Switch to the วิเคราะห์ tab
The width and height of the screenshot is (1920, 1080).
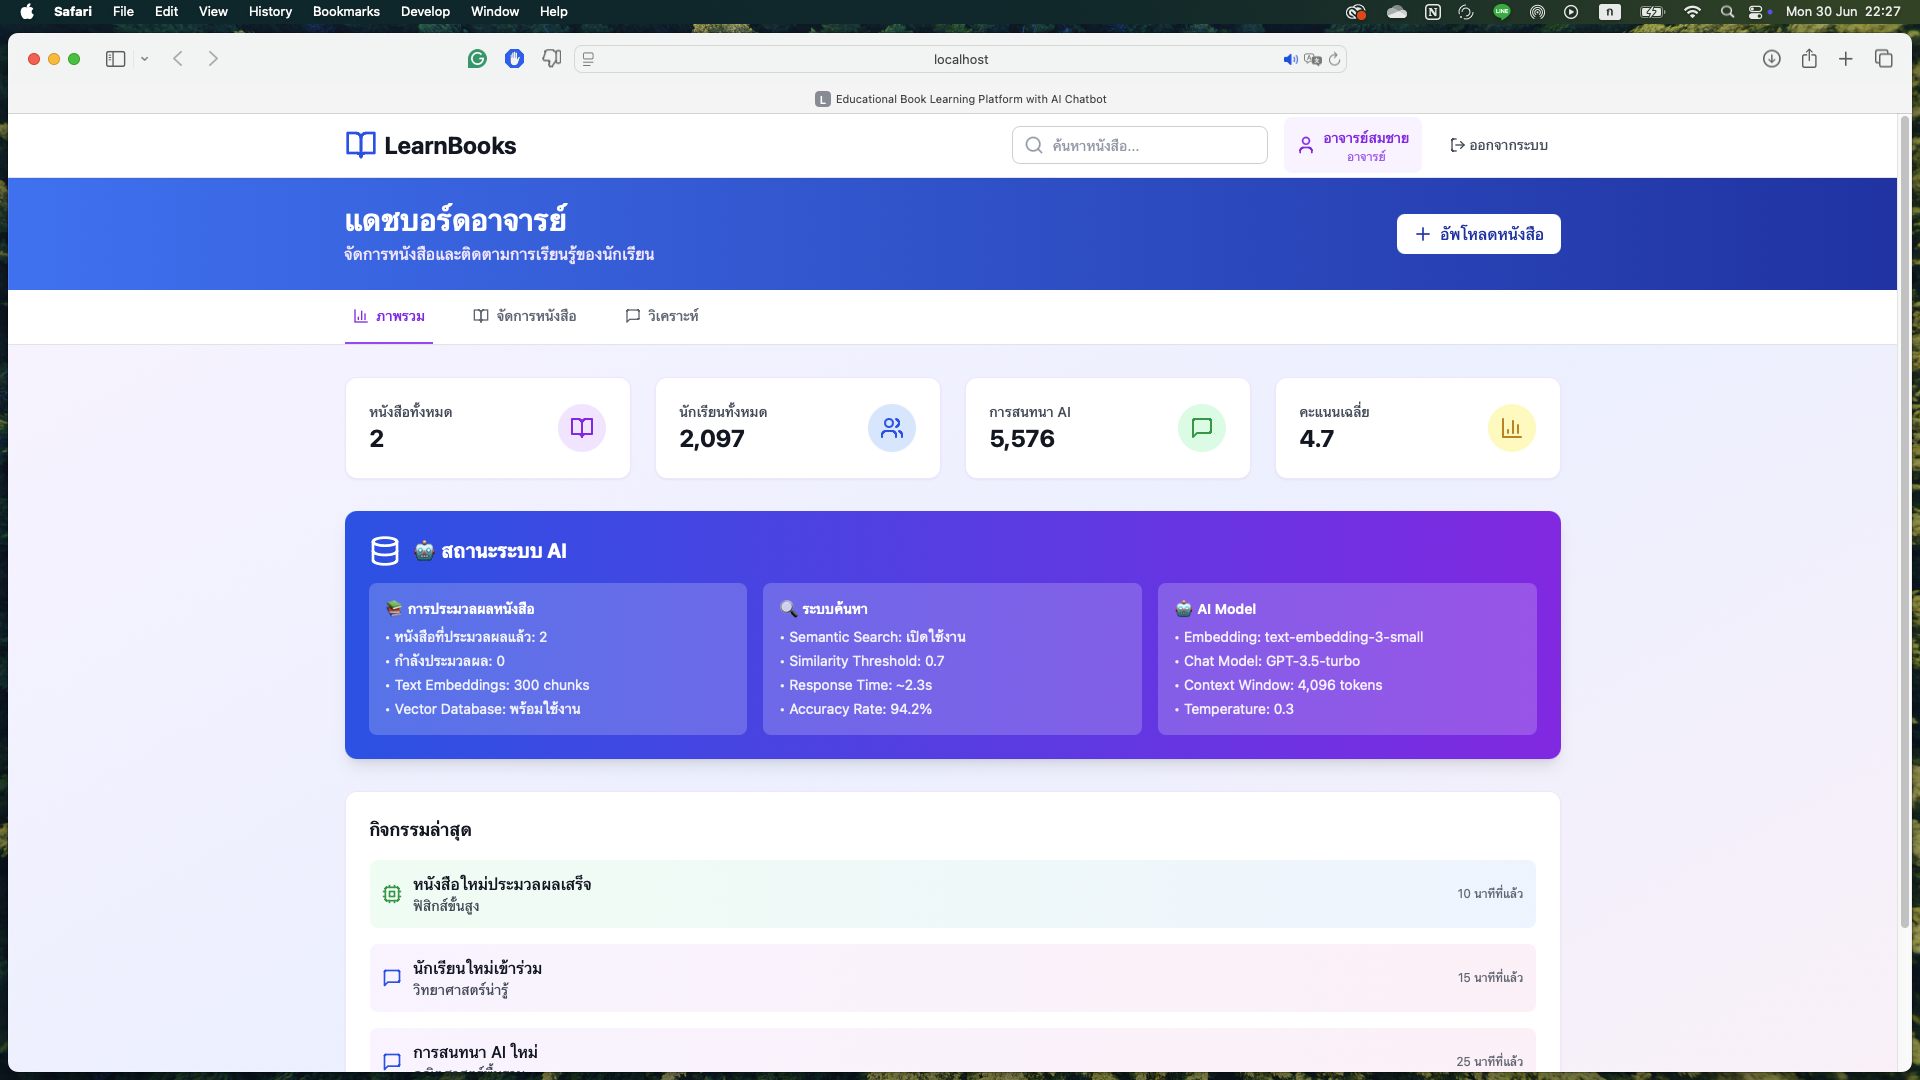point(662,316)
